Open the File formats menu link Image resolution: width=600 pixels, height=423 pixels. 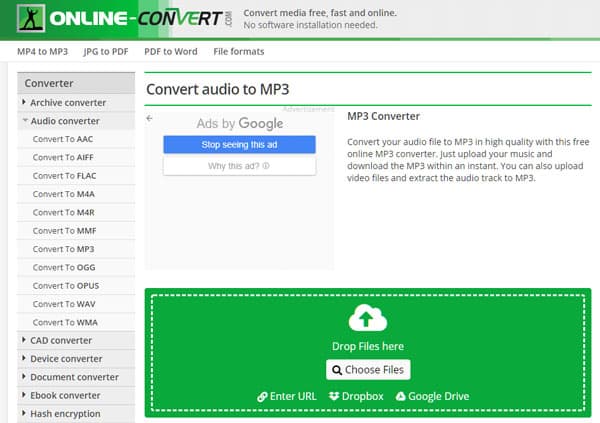(x=239, y=51)
